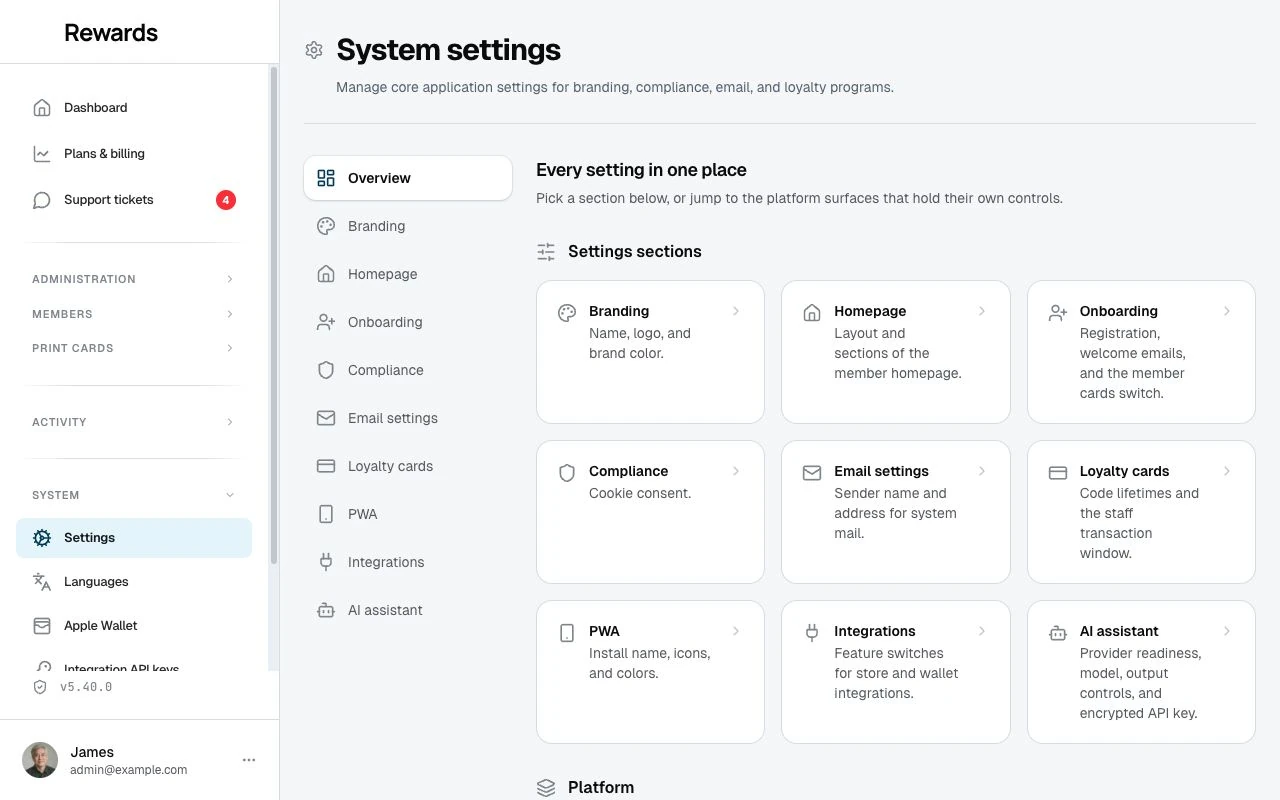
Task: Click the Dashboard home icon in sidebar
Action: pos(42,108)
